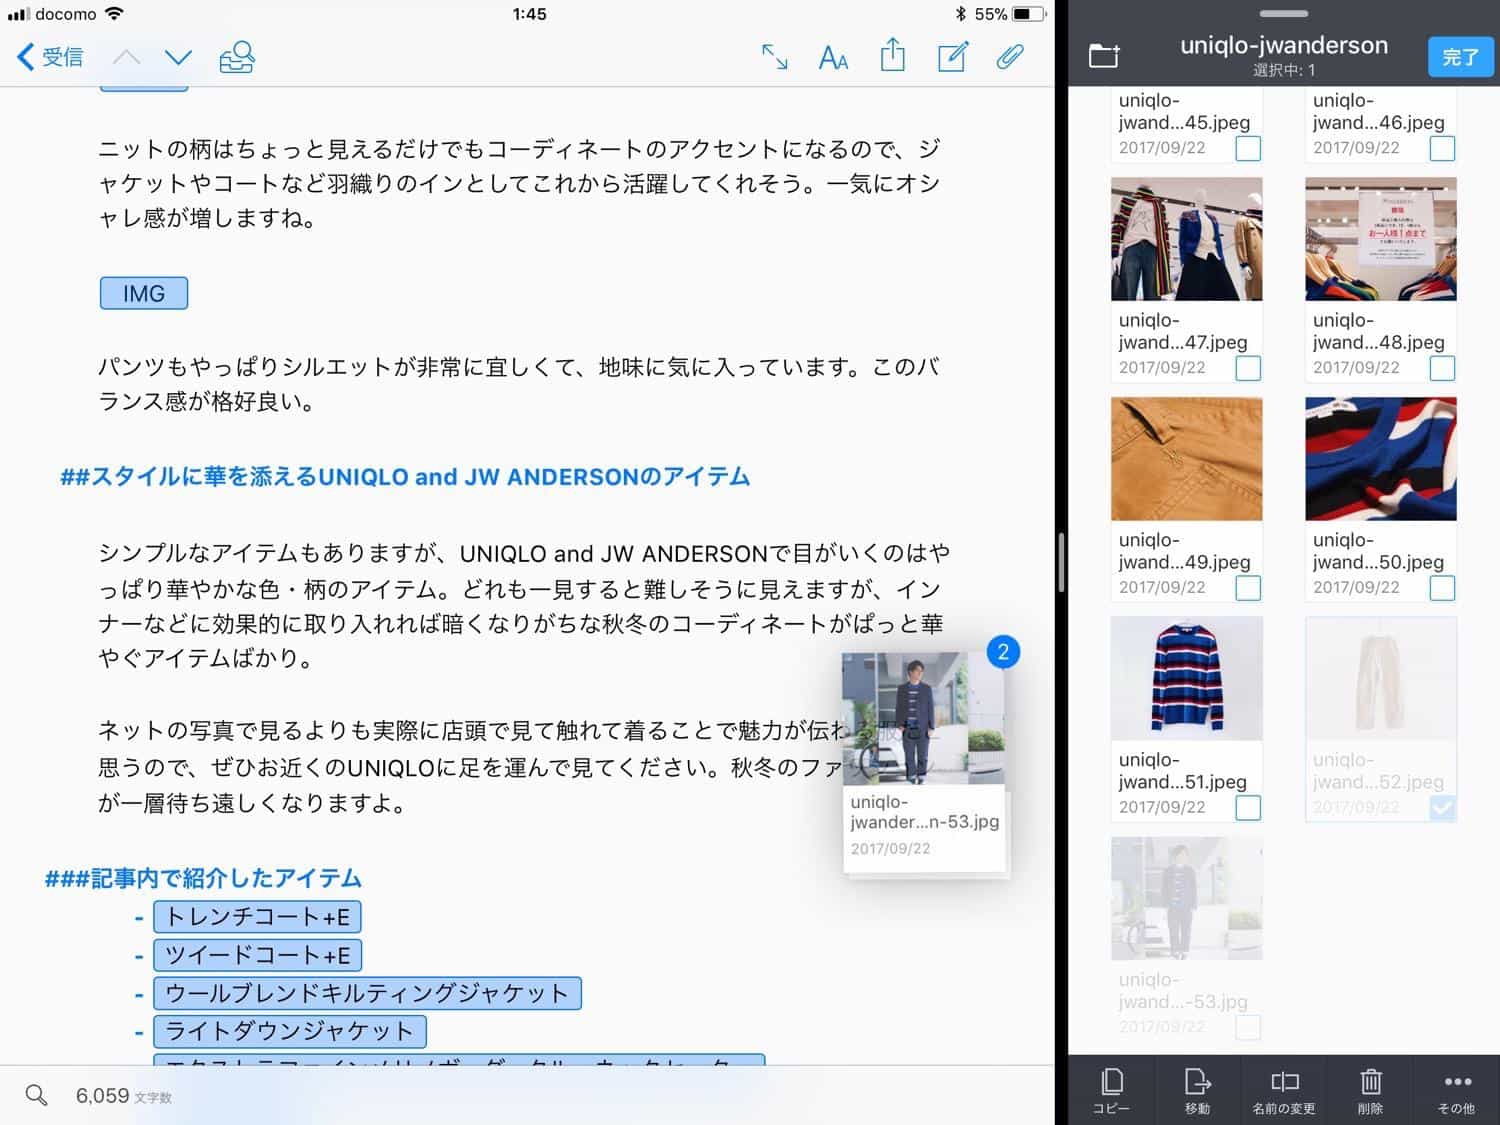The image size is (1500, 1125).
Task: Go back to 受信 inbox list
Action: tap(50, 57)
